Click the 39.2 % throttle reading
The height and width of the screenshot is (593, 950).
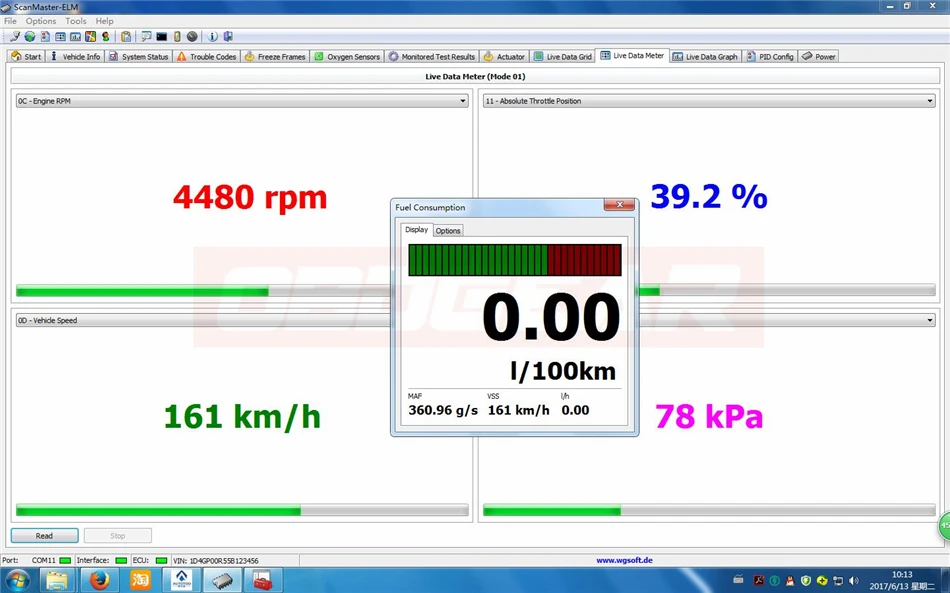(x=709, y=197)
